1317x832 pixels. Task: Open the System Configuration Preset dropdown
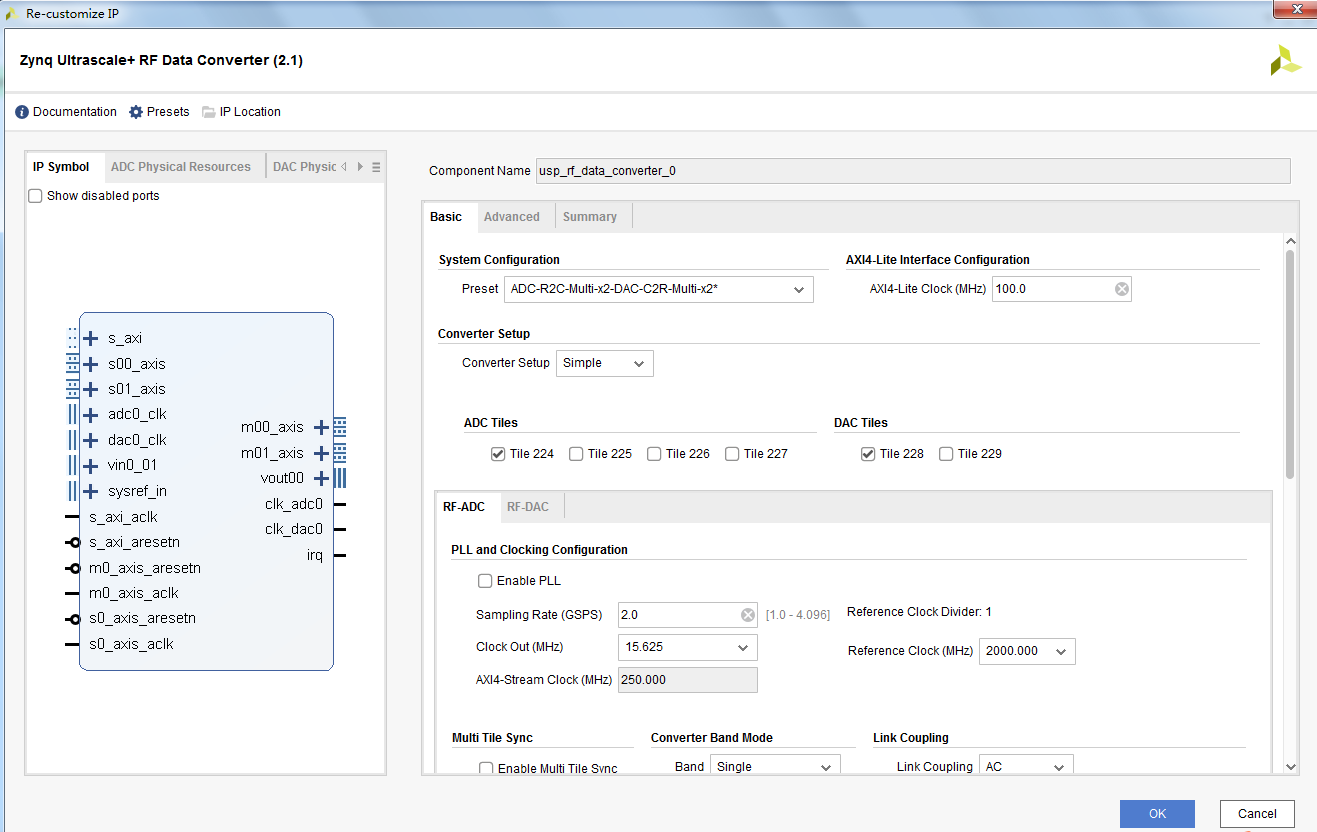tap(798, 289)
